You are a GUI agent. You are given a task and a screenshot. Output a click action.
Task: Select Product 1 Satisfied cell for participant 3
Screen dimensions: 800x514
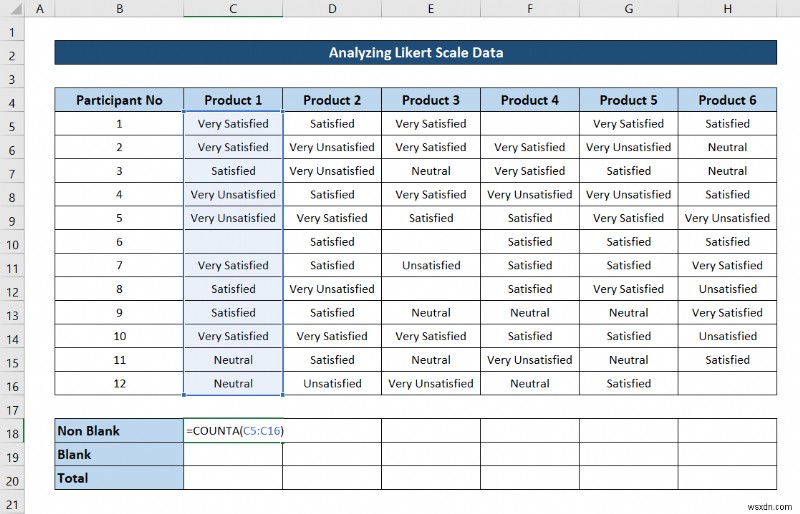233,171
